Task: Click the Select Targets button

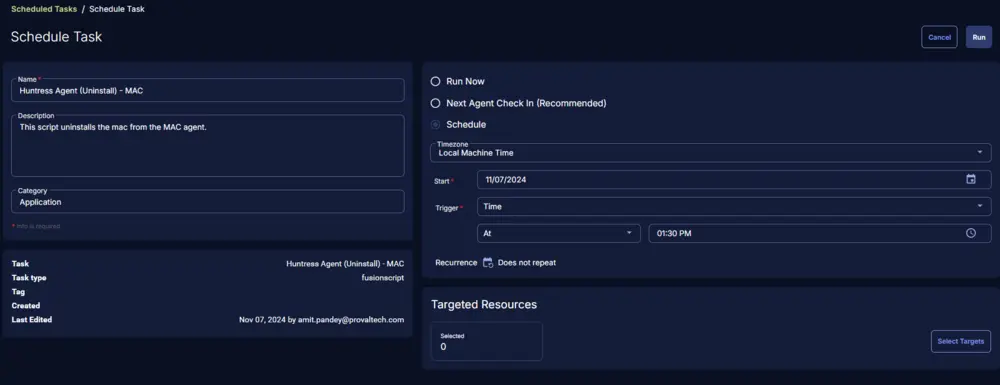Action: 961,342
